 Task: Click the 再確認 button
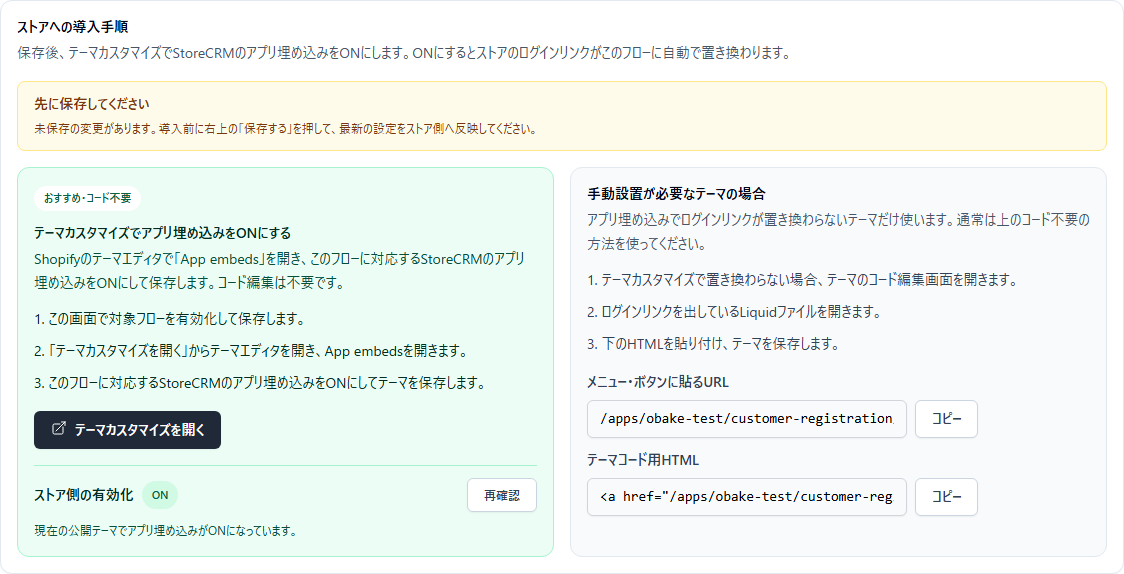click(502, 495)
